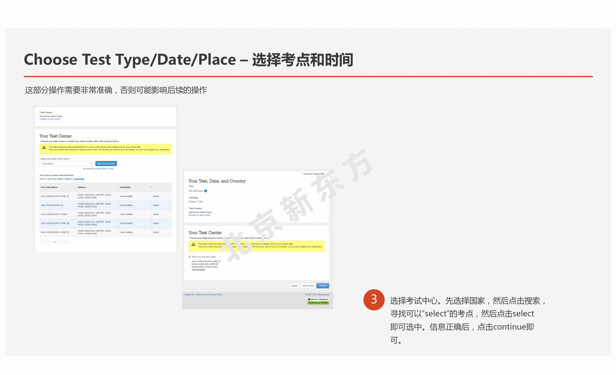
Task: Click the blue info icon beside SAT with Essay
Action: [205, 191]
